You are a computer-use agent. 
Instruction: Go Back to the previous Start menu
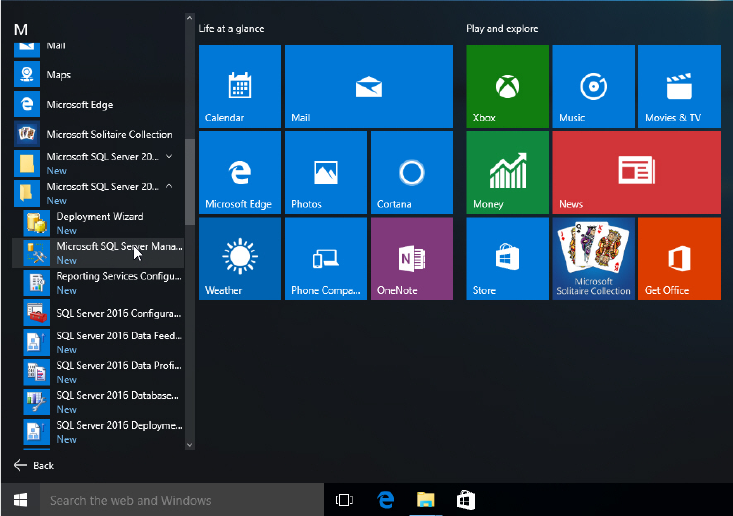(x=34, y=465)
